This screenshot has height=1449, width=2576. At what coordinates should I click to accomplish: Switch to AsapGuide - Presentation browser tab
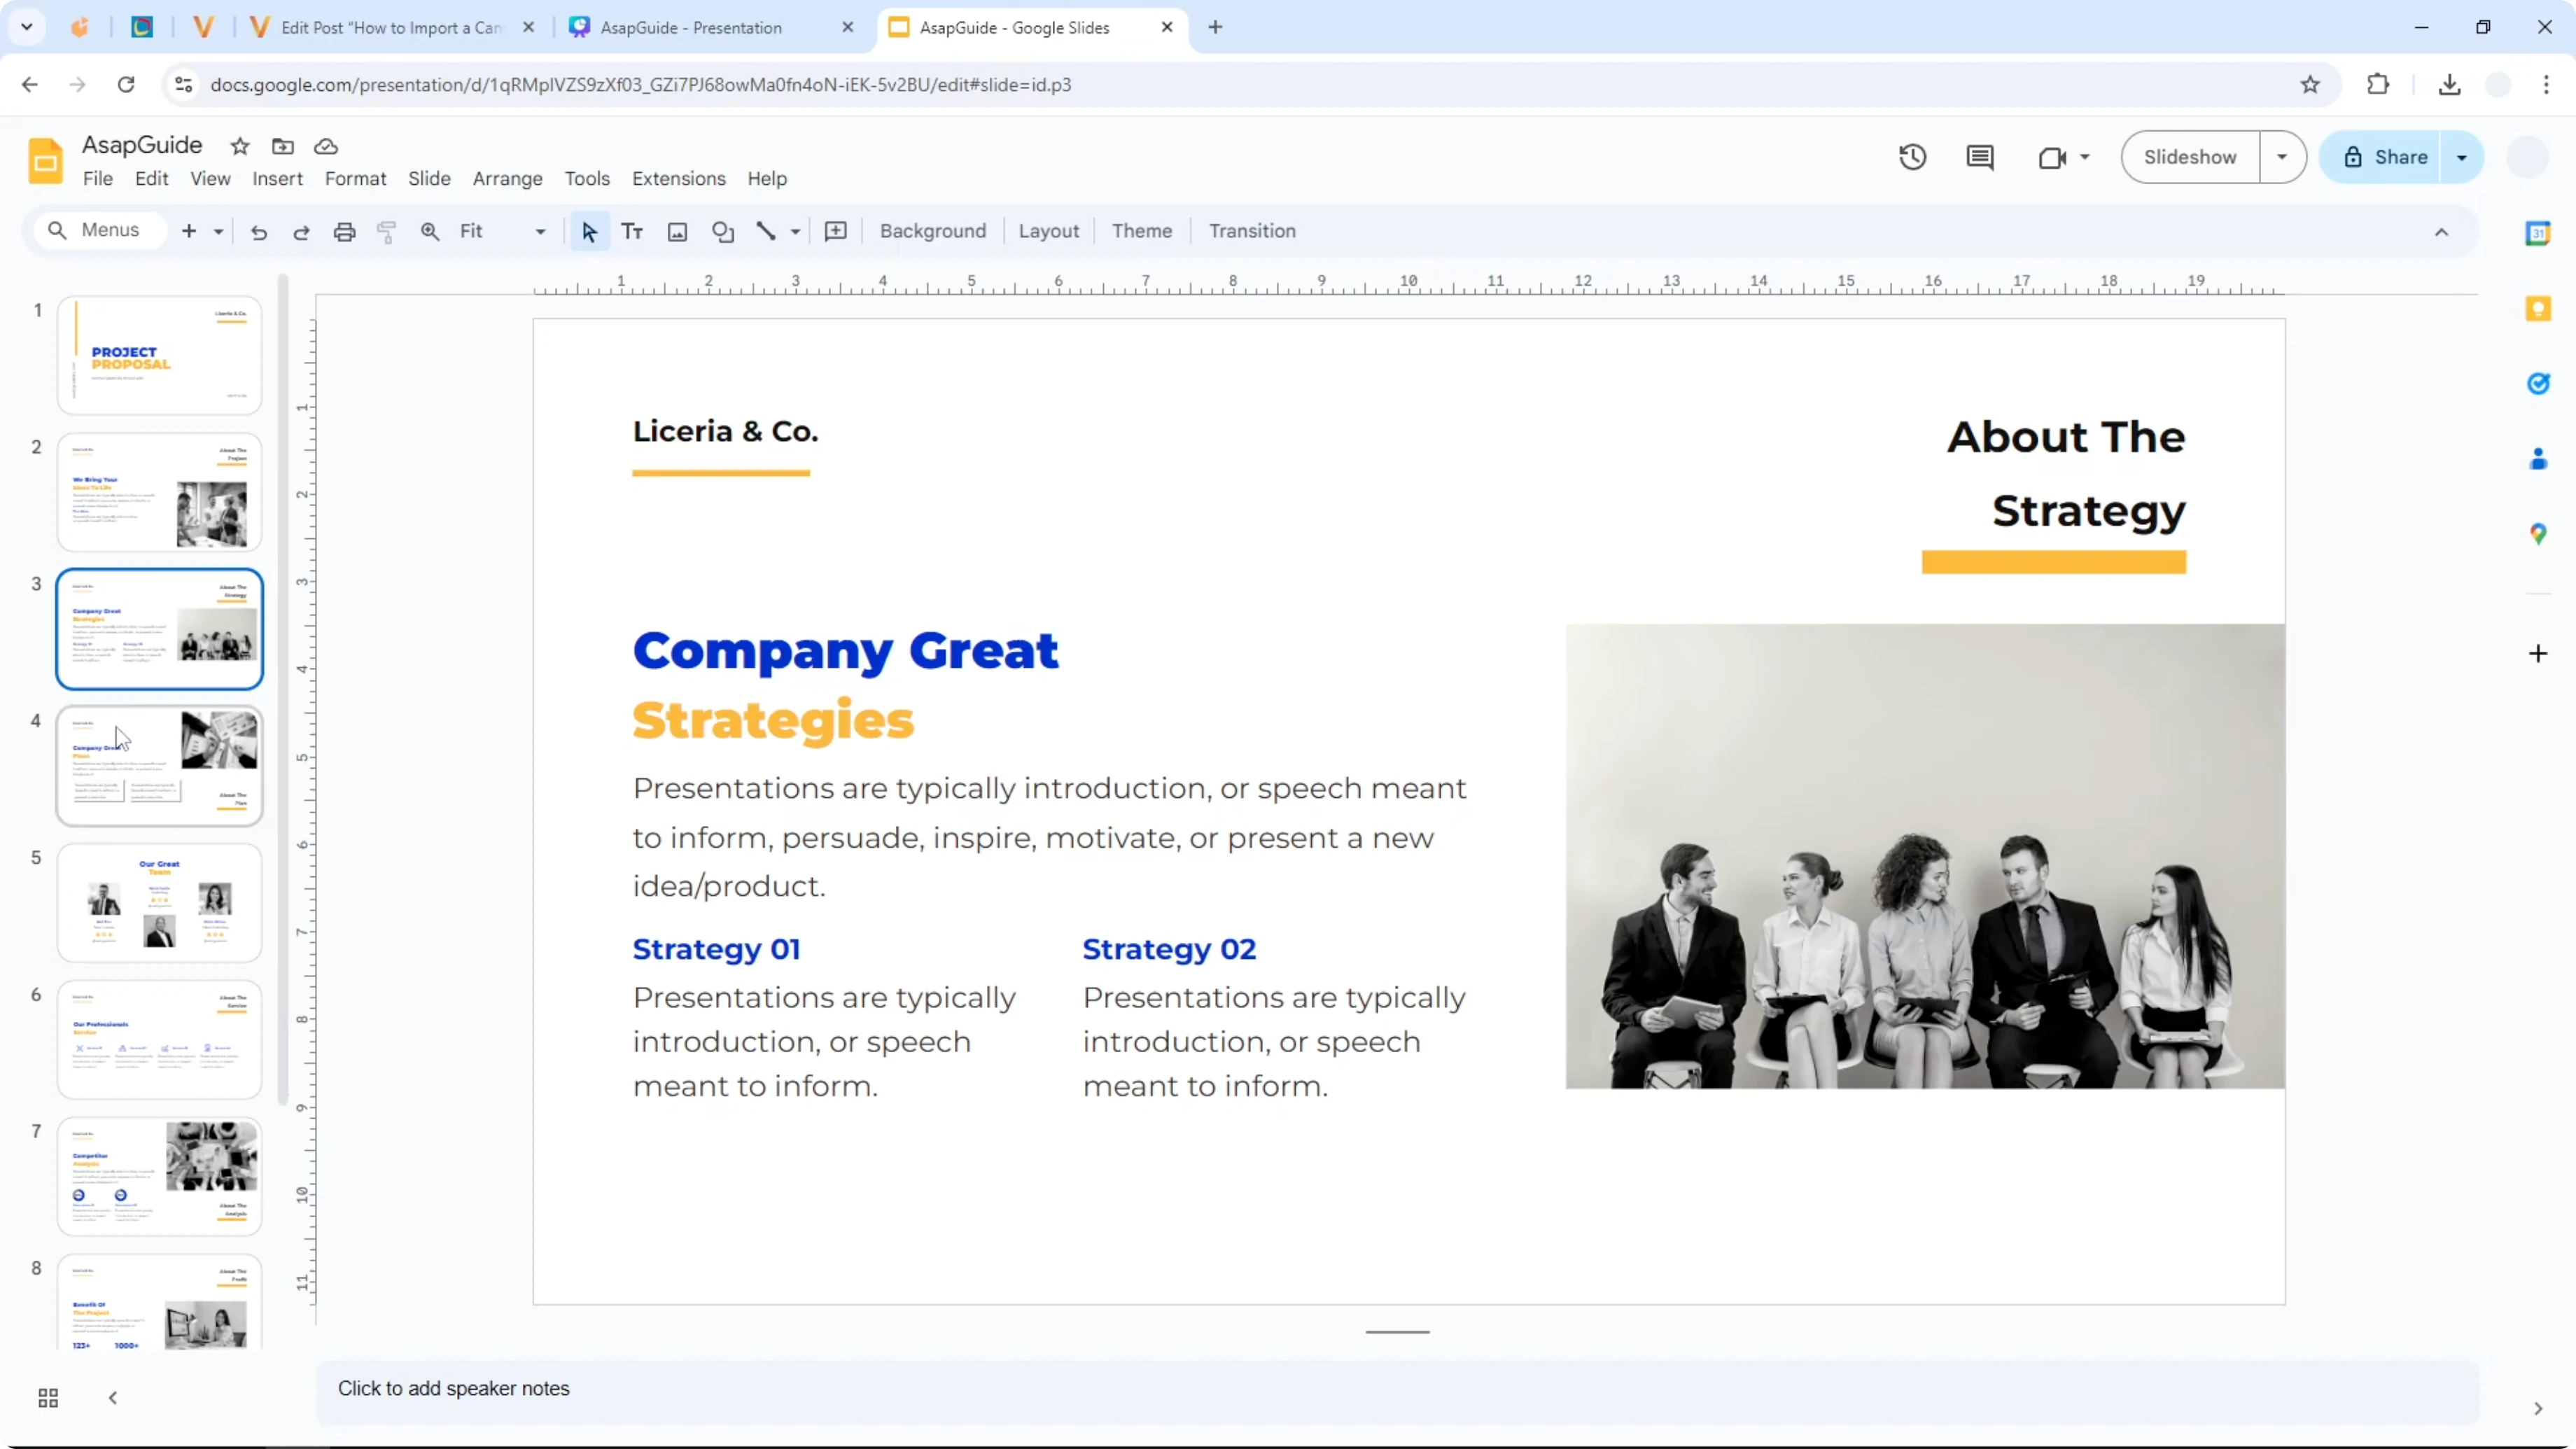click(x=710, y=28)
